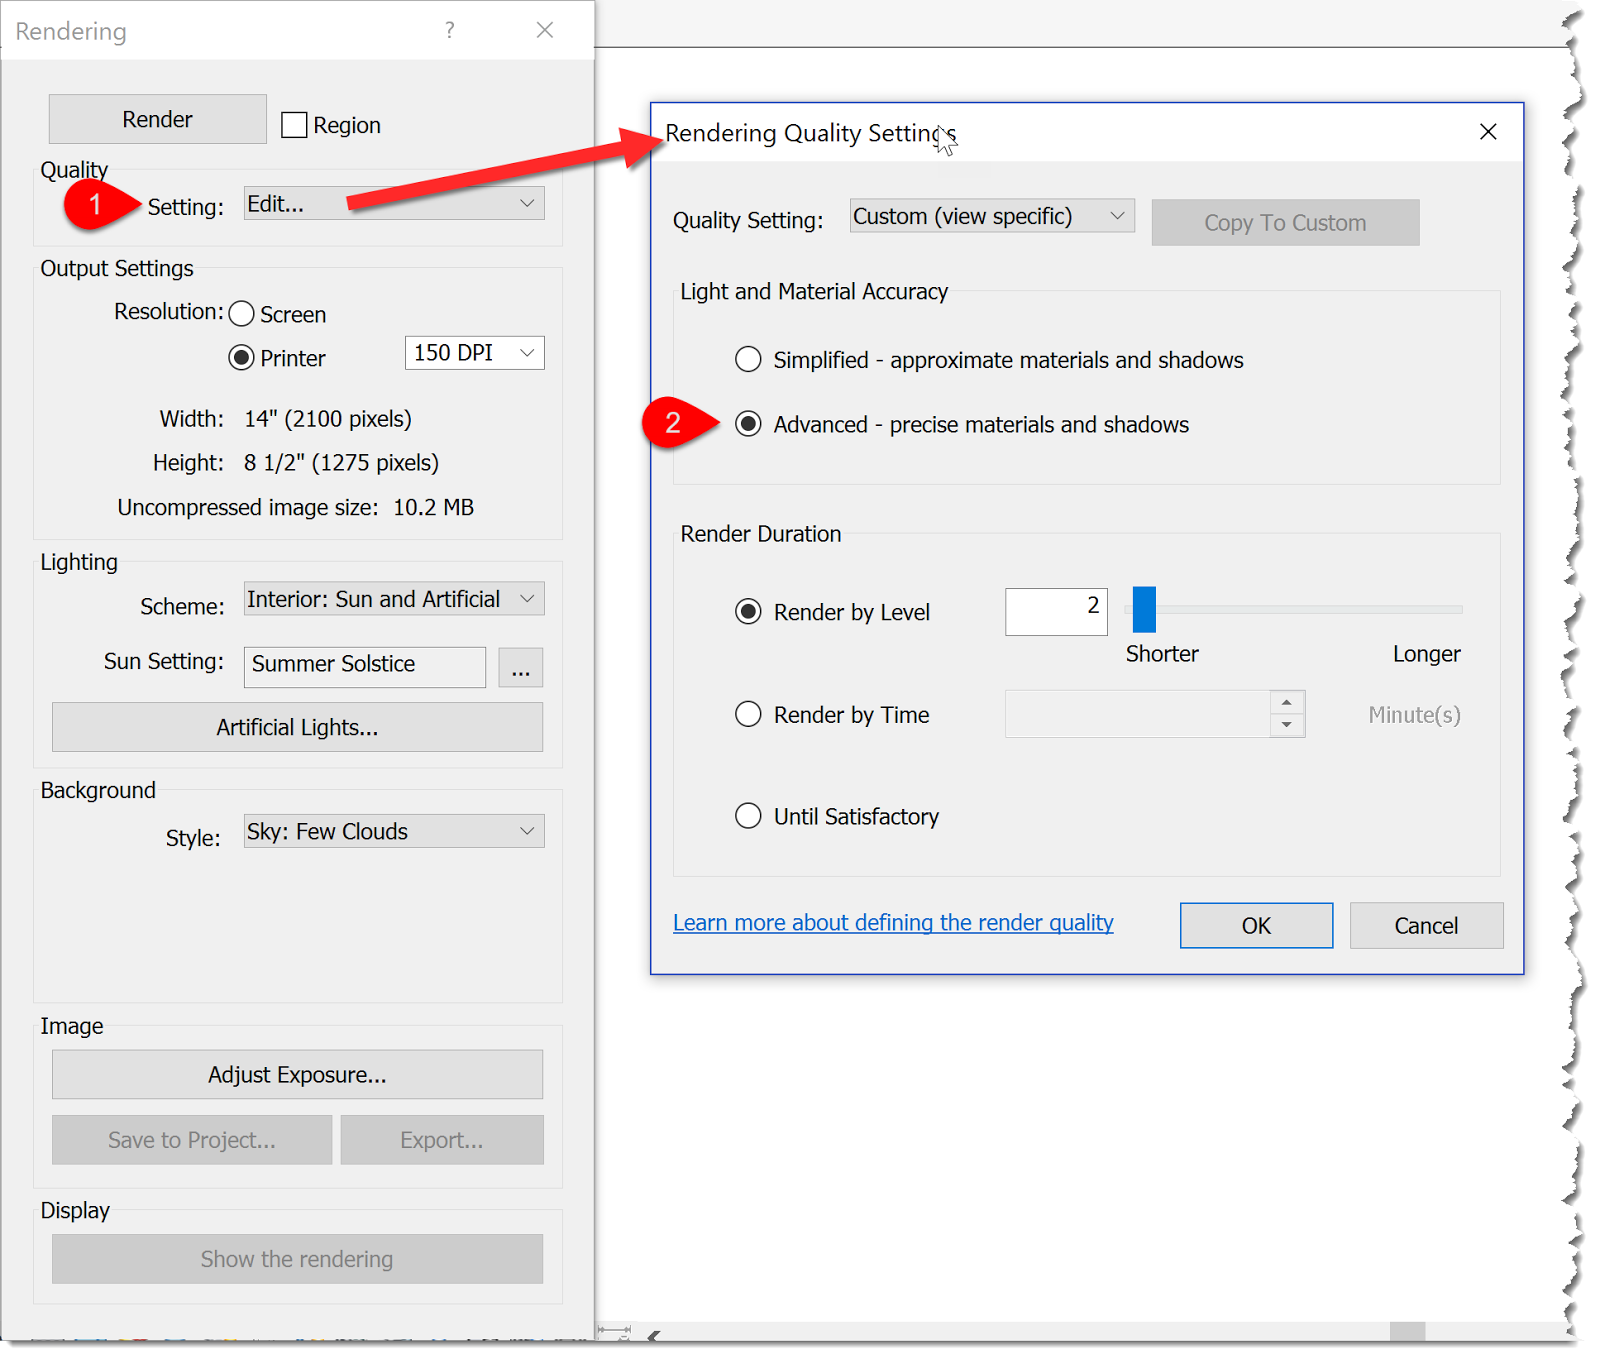Select Advanced precise materials and shadows
1600x1354 pixels.
click(x=748, y=424)
